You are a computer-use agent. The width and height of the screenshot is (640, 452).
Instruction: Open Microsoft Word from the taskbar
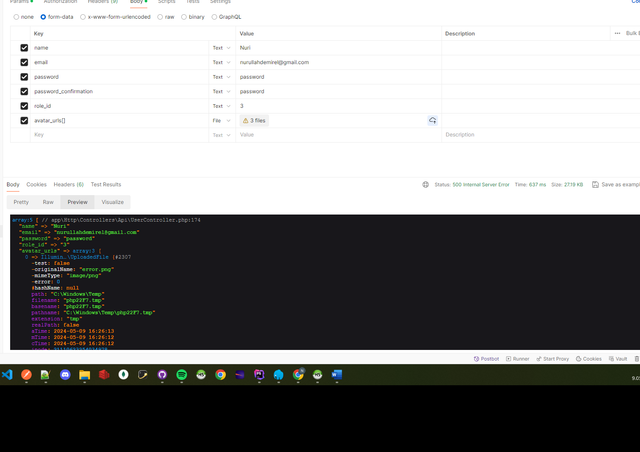(337, 374)
